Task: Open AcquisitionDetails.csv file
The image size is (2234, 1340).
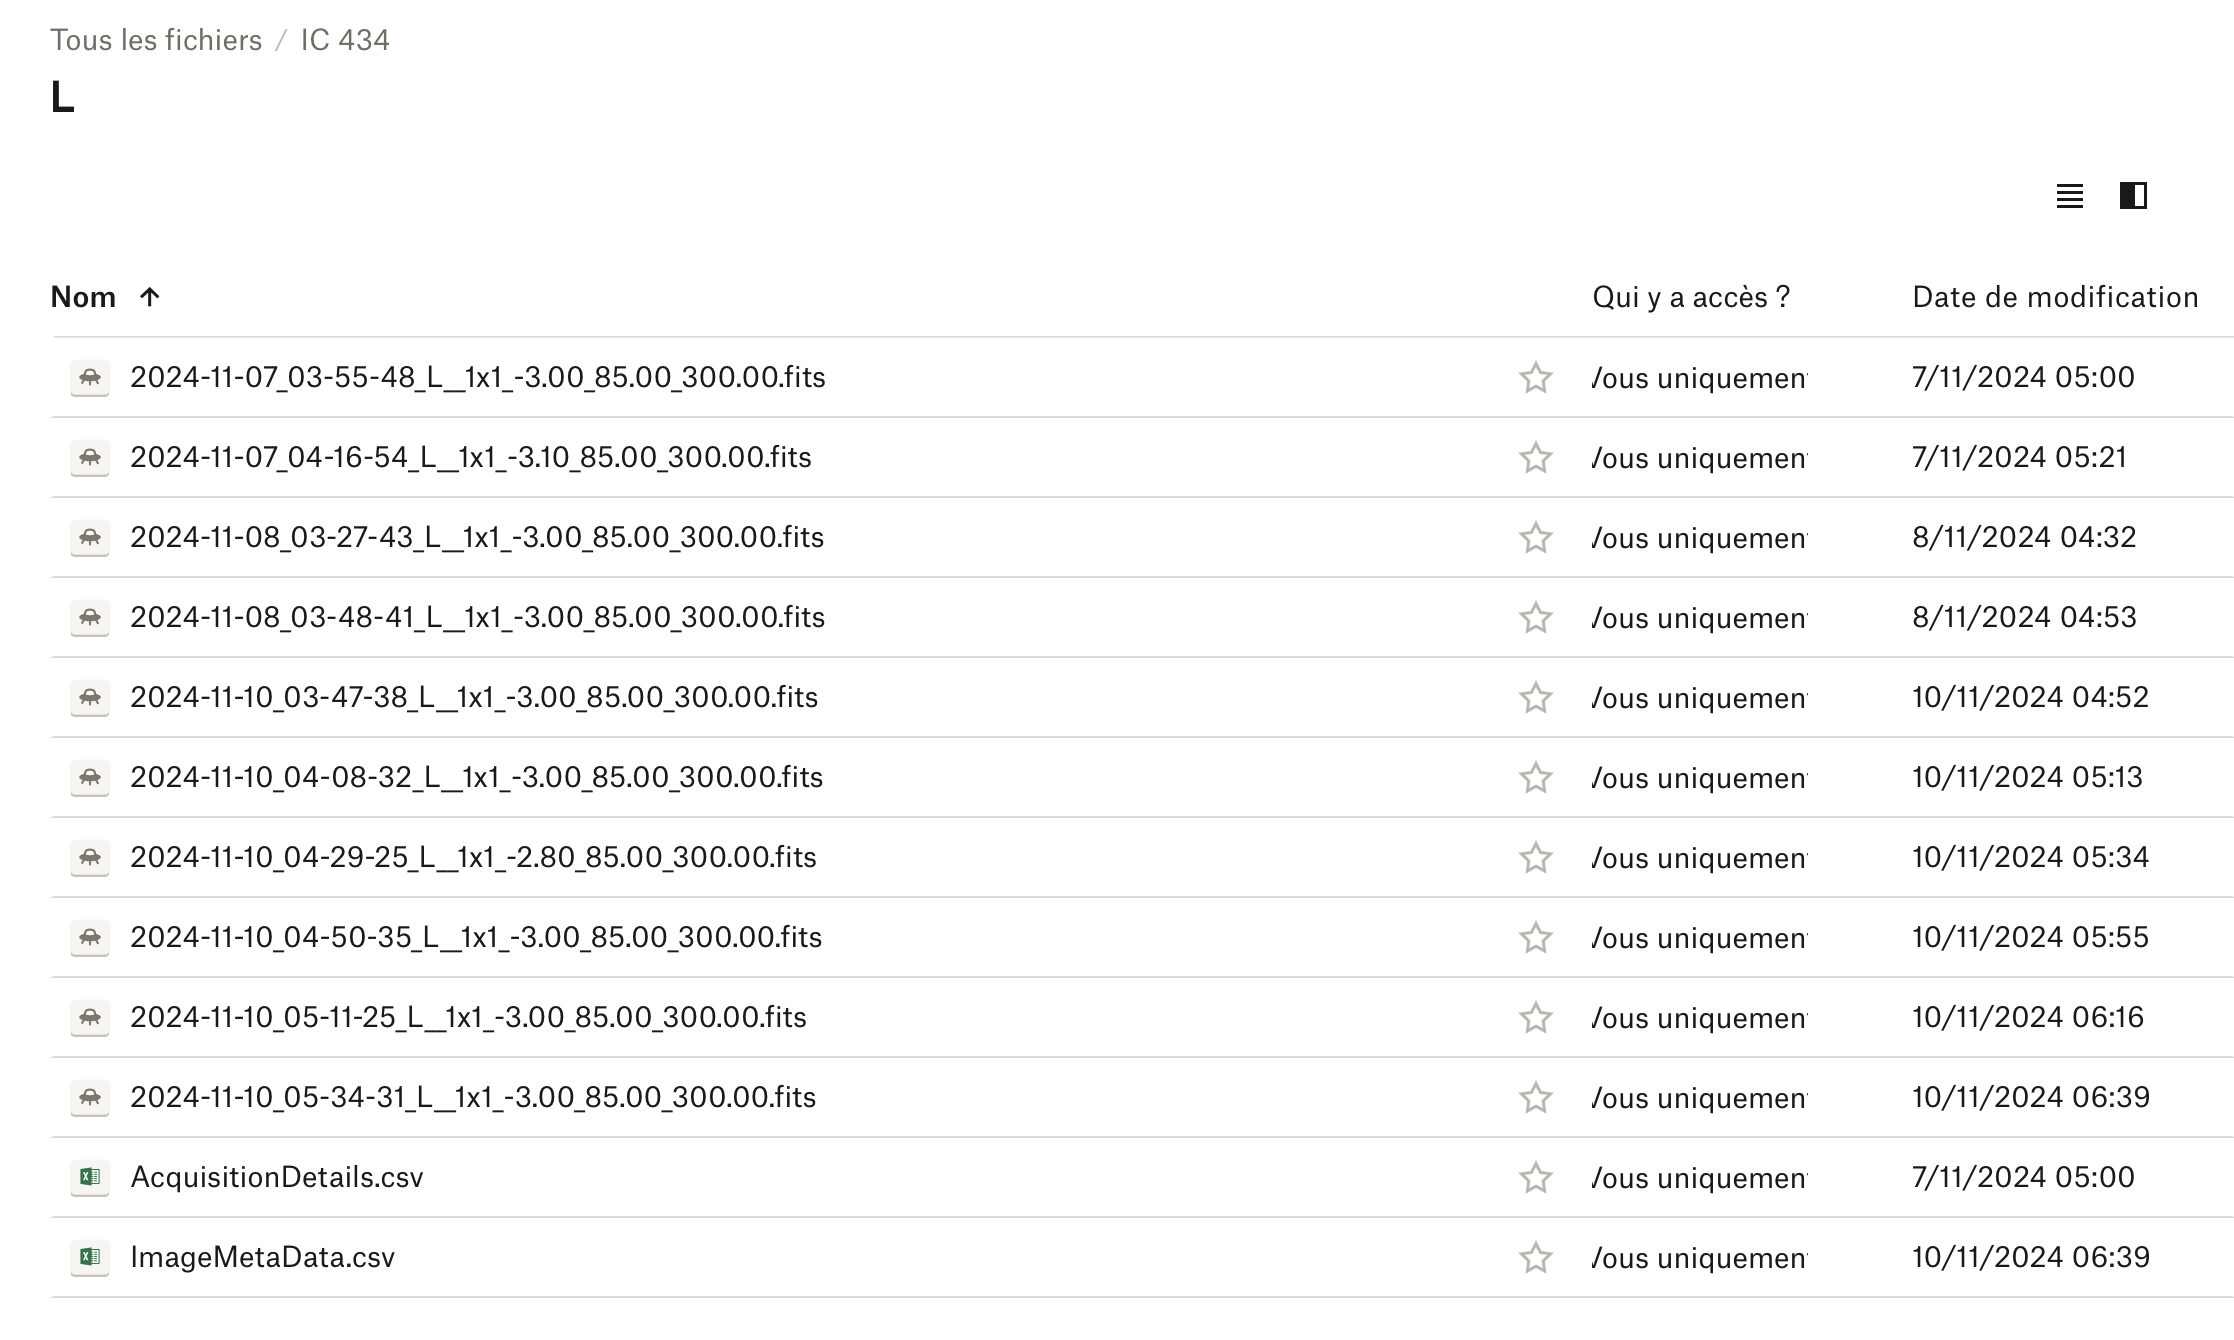Action: click(277, 1177)
